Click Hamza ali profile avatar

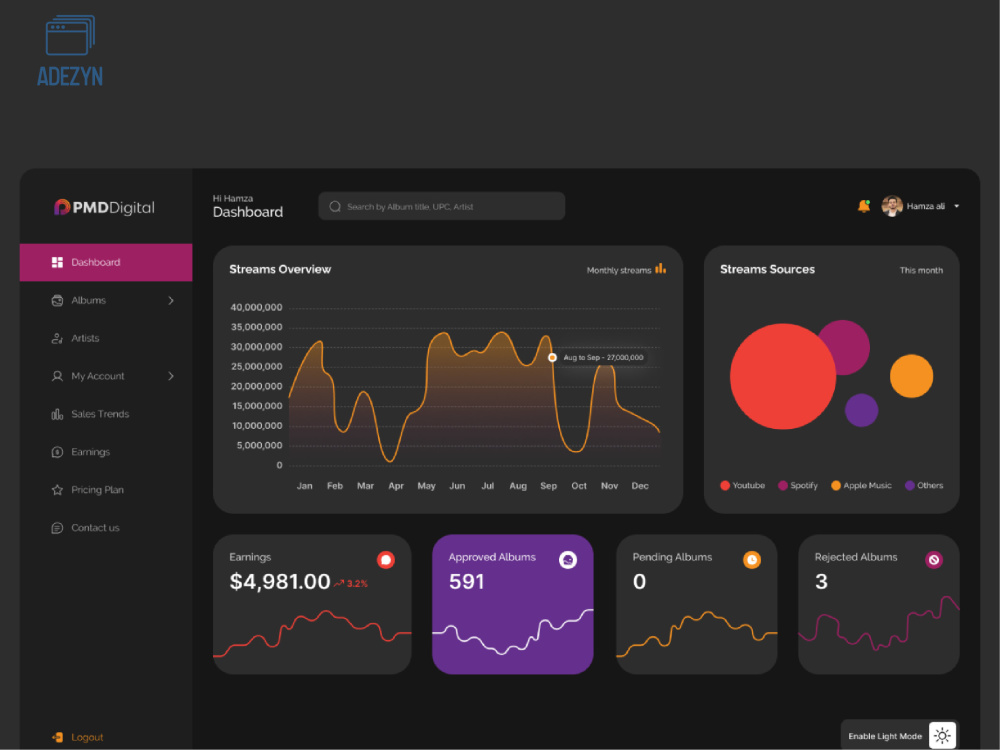pos(892,206)
